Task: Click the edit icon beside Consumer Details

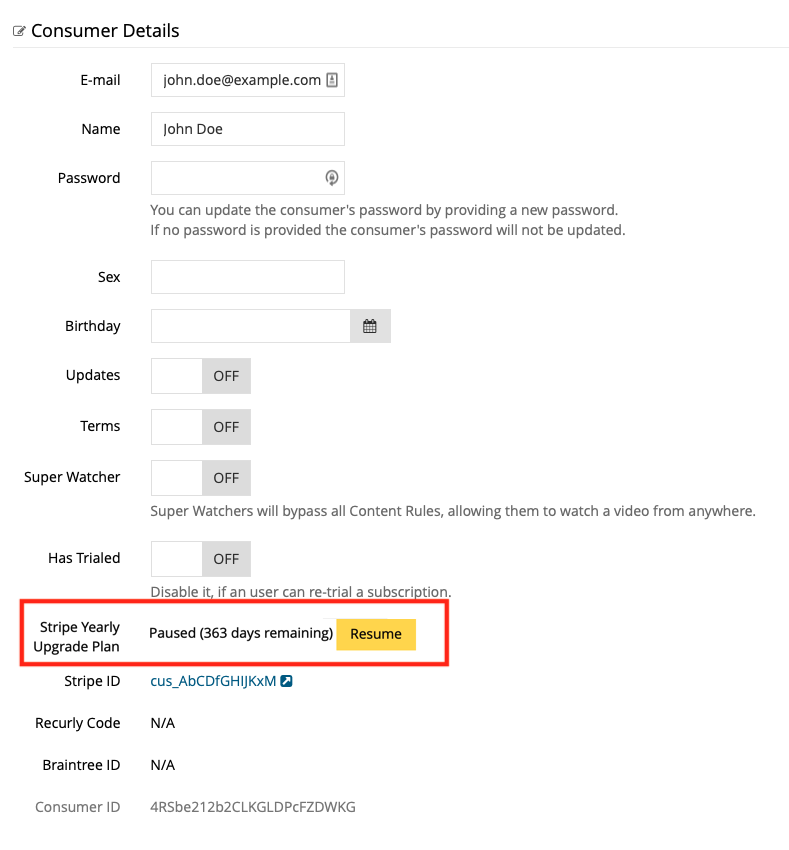Action: tap(19, 31)
